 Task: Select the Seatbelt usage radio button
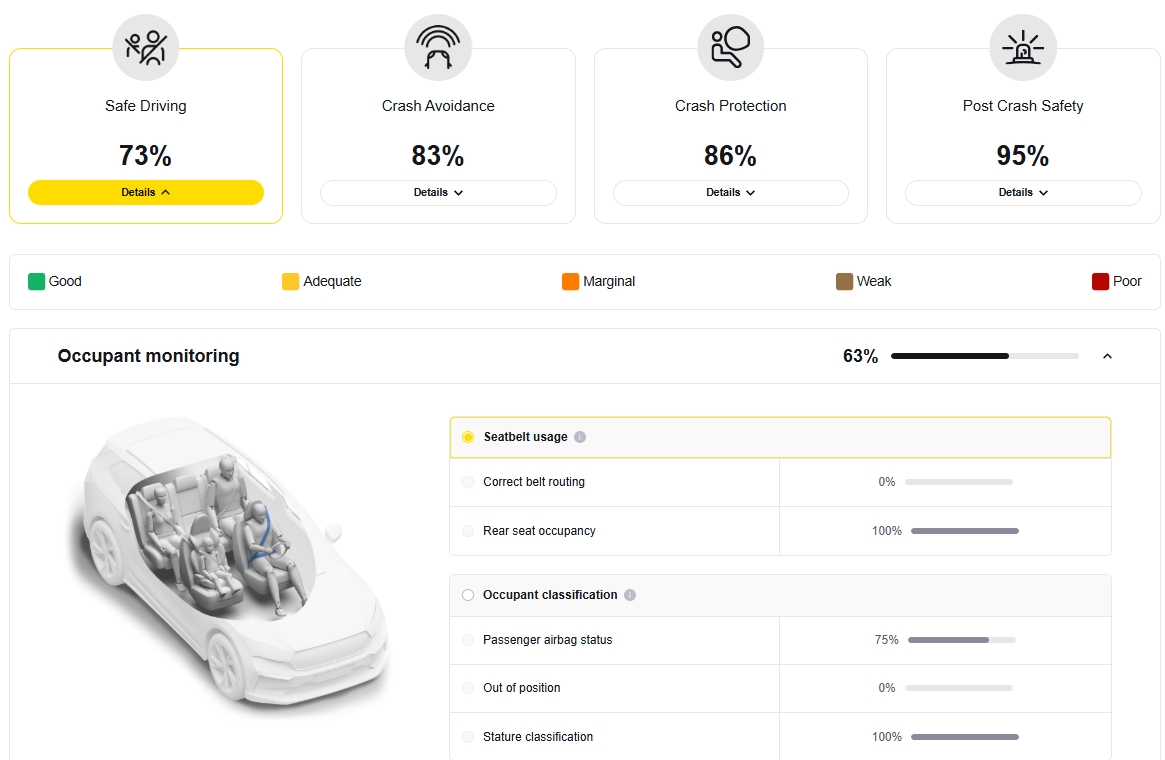(468, 437)
